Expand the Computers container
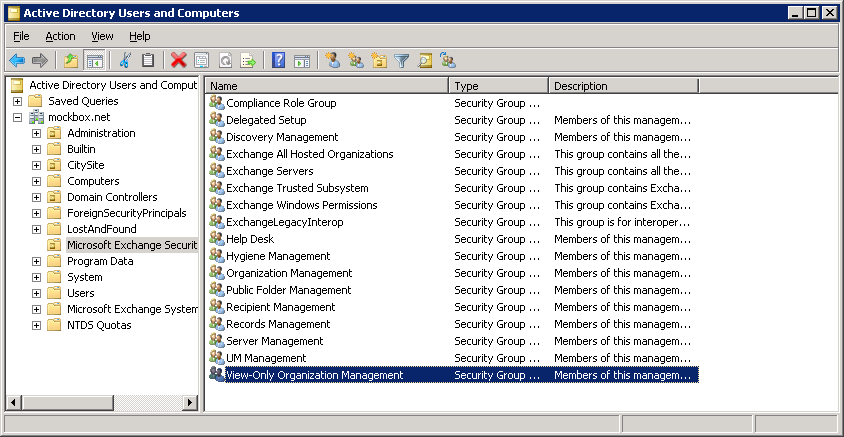The height and width of the screenshot is (437, 844). (x=36, y=181)
